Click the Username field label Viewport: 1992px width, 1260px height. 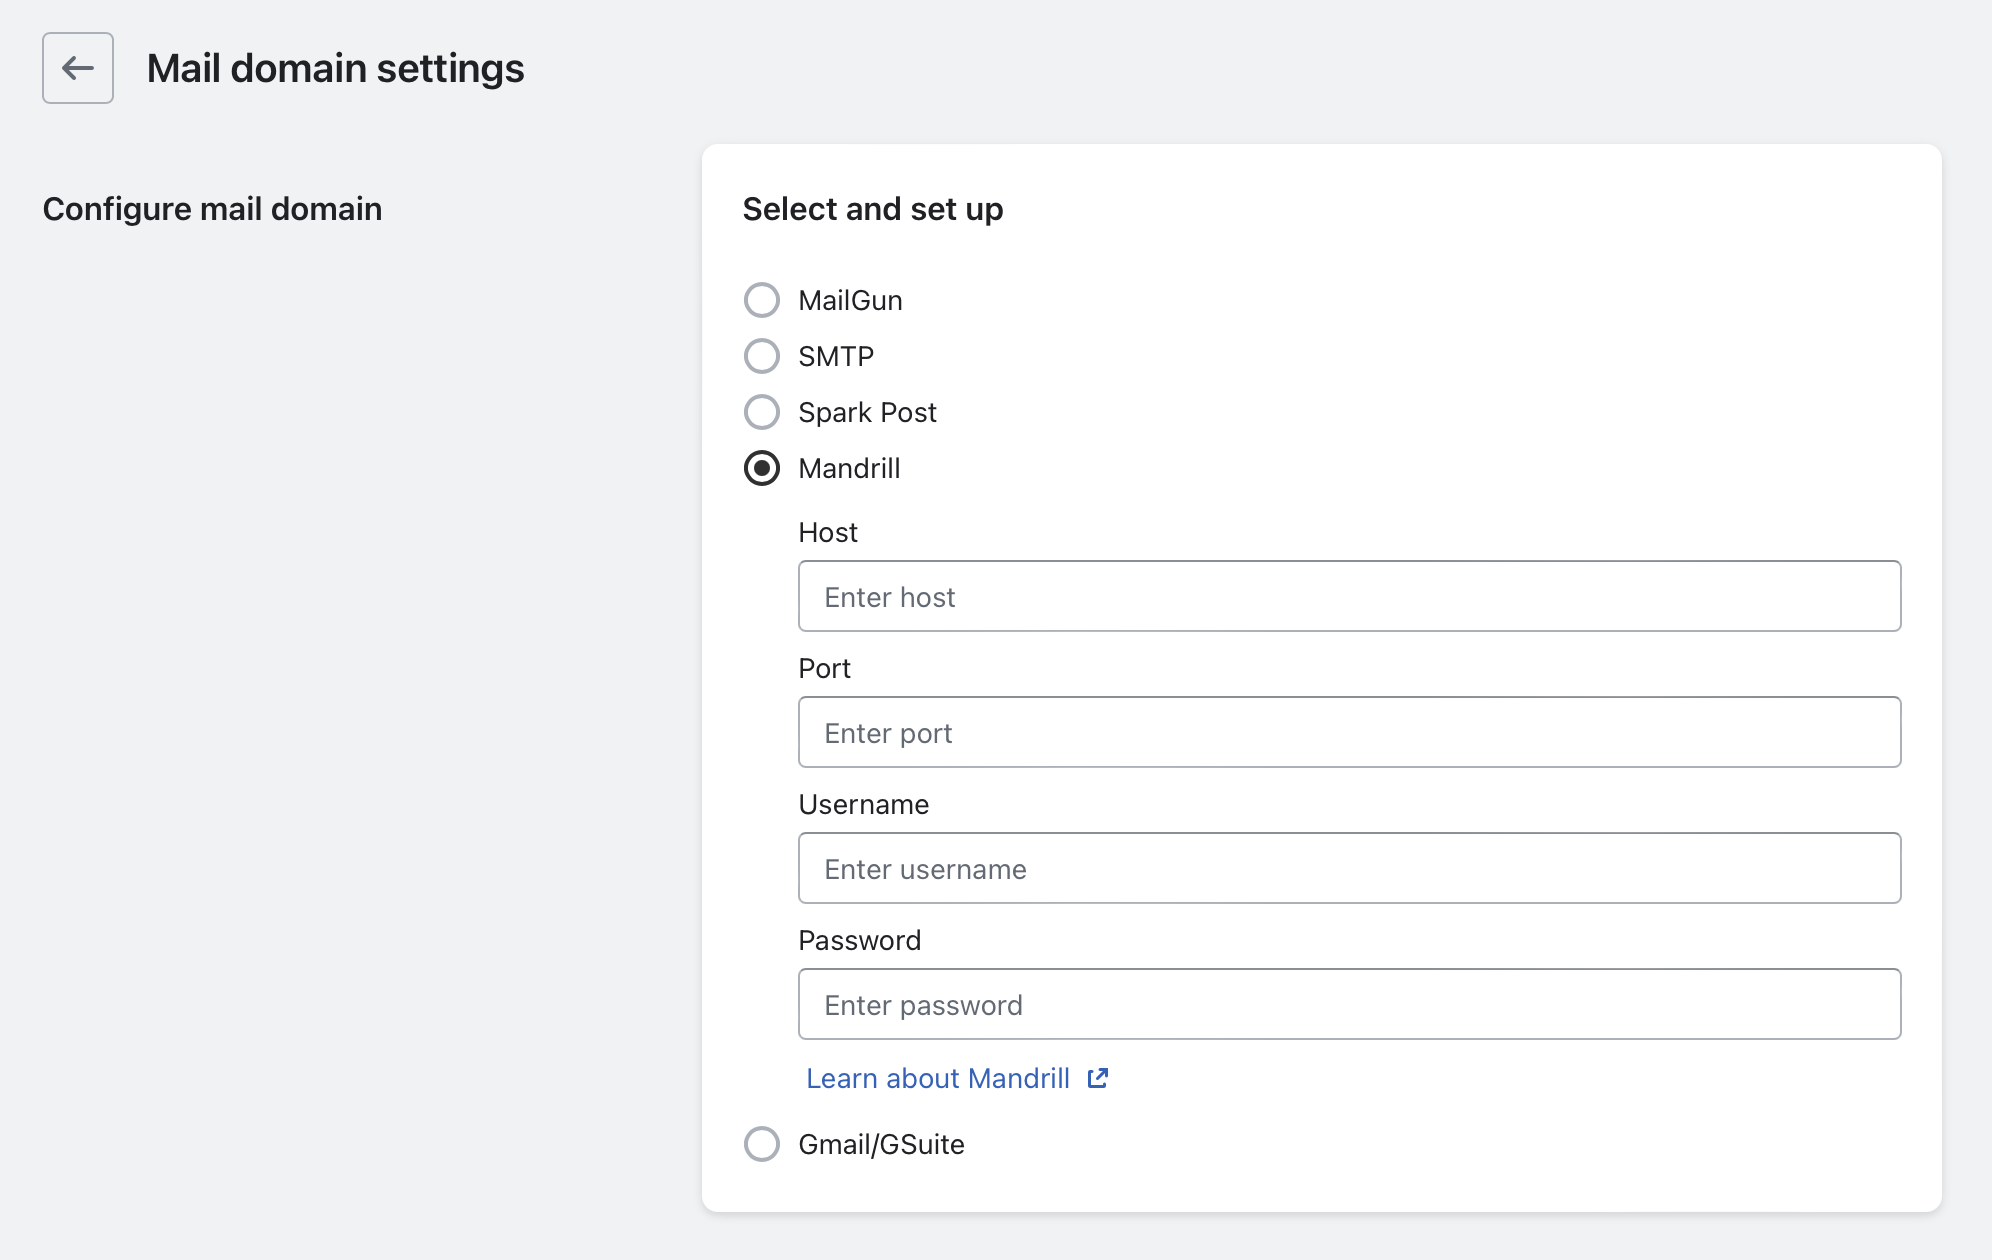tap(863, 804)
